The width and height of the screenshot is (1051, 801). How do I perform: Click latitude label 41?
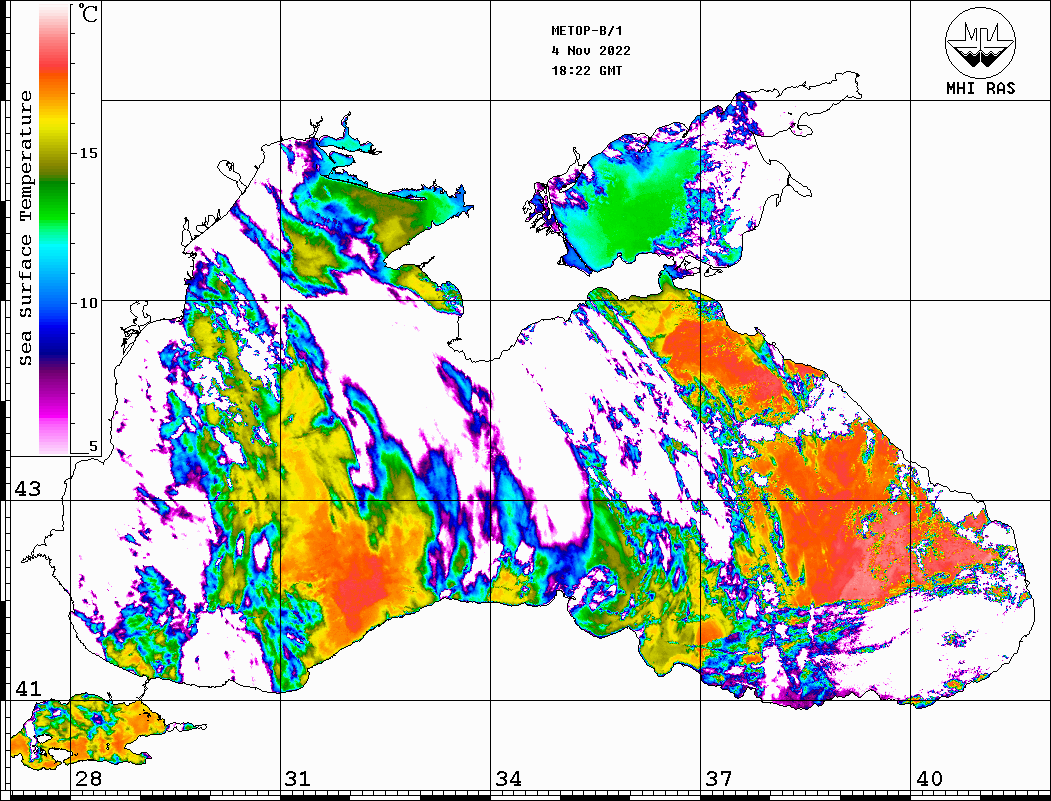28,688
